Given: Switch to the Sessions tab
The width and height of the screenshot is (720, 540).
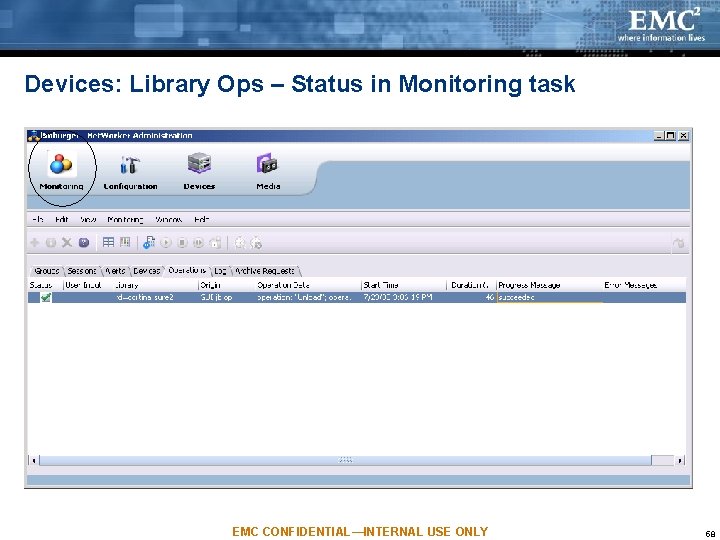Looking at the screenshot, I should tap(82, 271).
